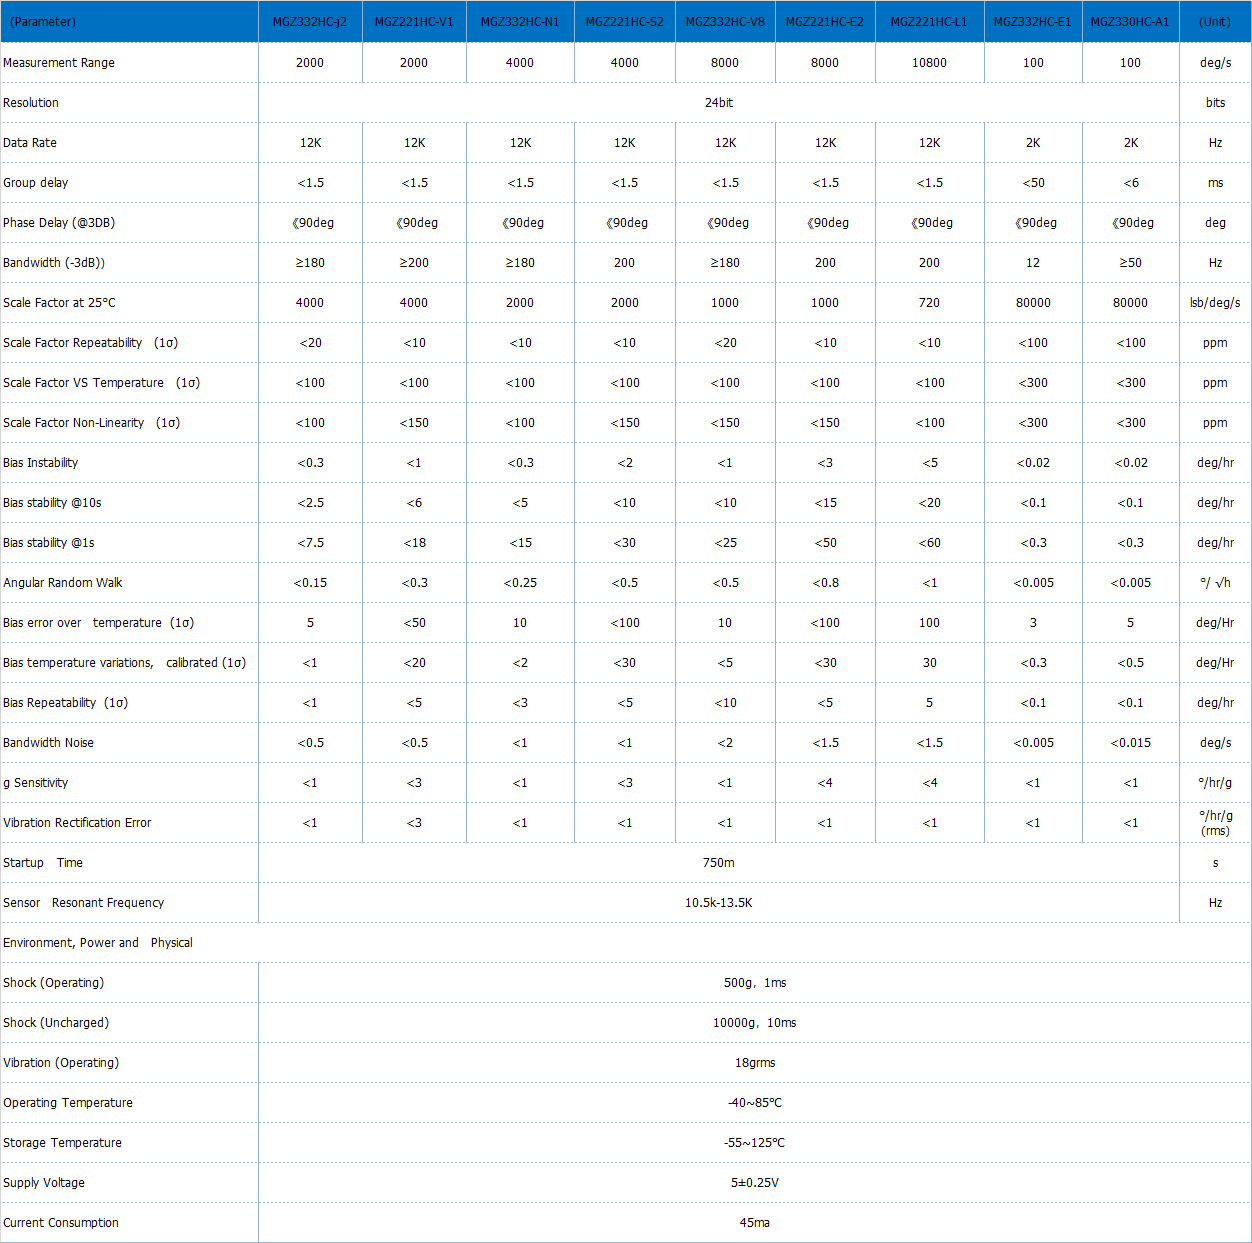Select the MGZ330HC-A1 column header
The image size is (1252, 1243).
point(1130,22)
